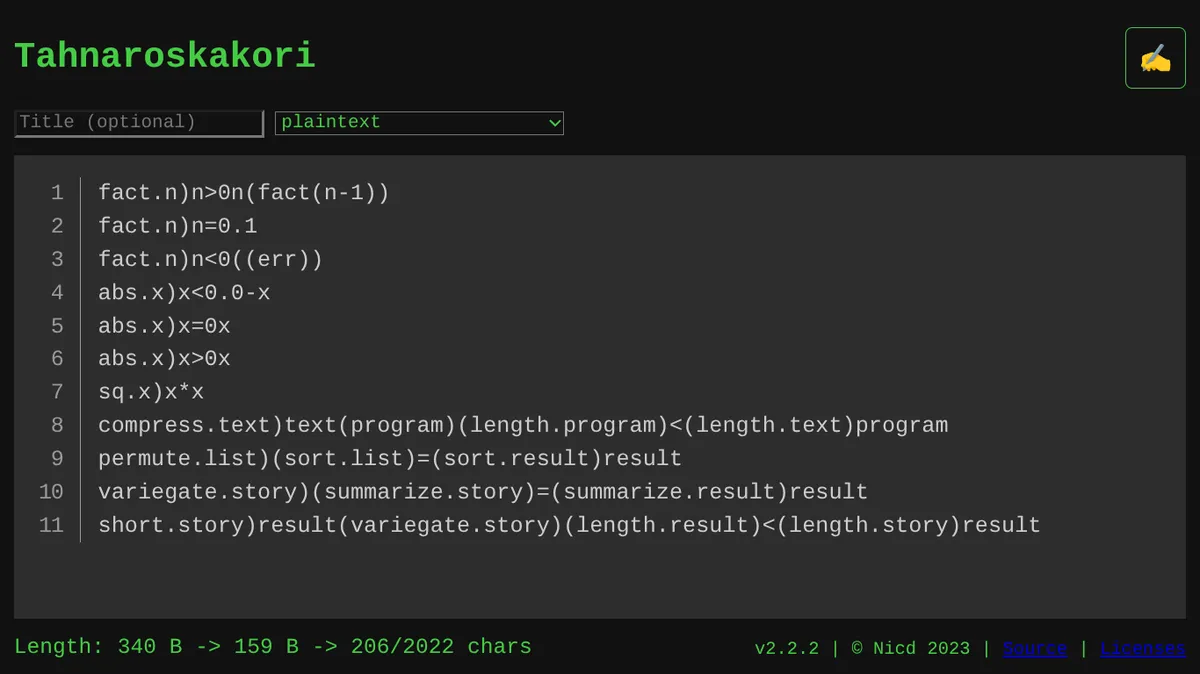Click the compress.text line of code
The image size is (1200, 674).
[523, 425]
